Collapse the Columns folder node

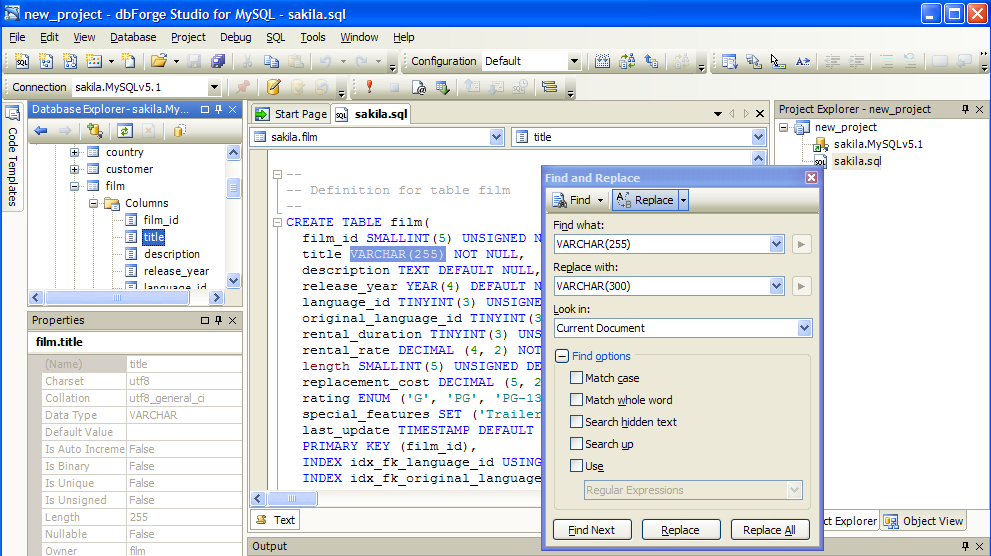94,203
